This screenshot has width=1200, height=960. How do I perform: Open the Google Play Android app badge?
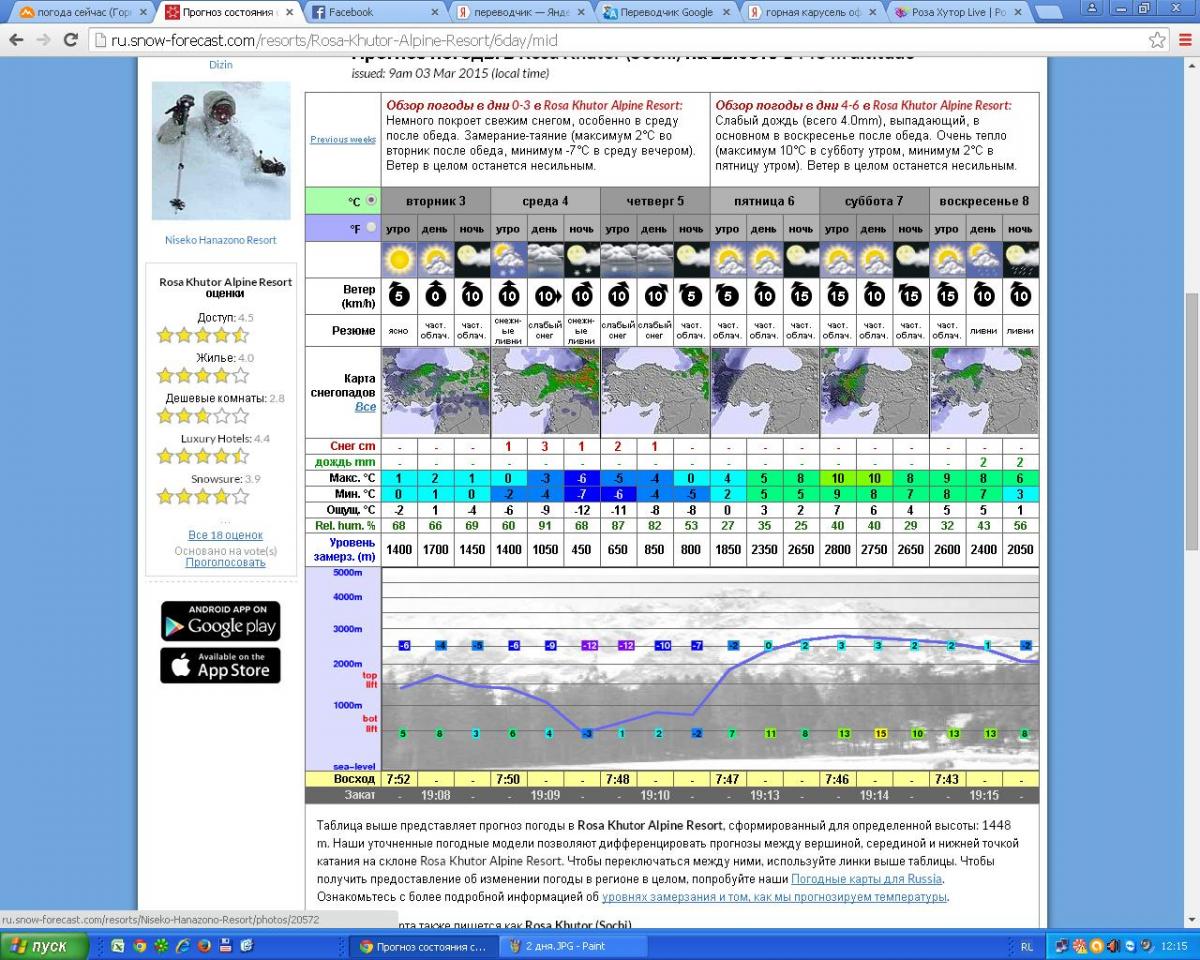click(x=220, y=621)
